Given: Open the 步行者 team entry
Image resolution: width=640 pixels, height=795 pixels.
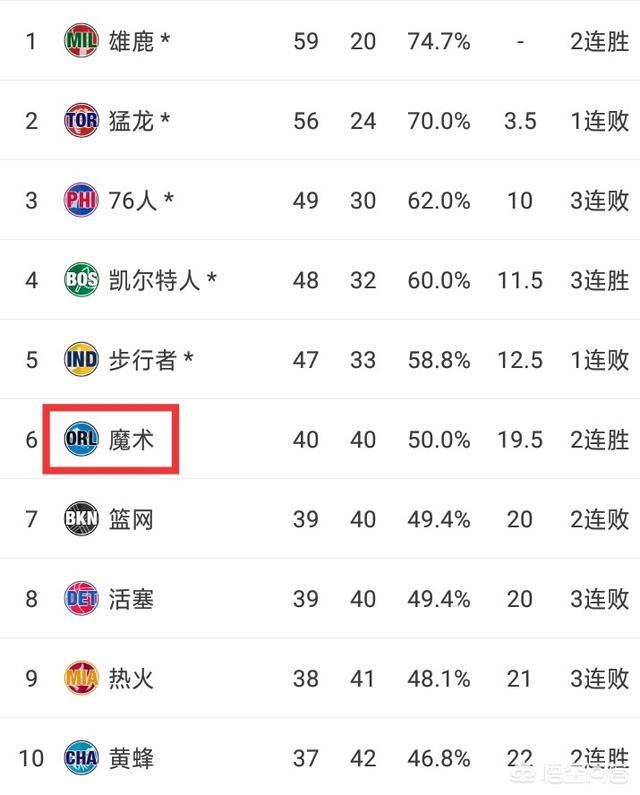Looking at the screenshot, I should (143, 359).
